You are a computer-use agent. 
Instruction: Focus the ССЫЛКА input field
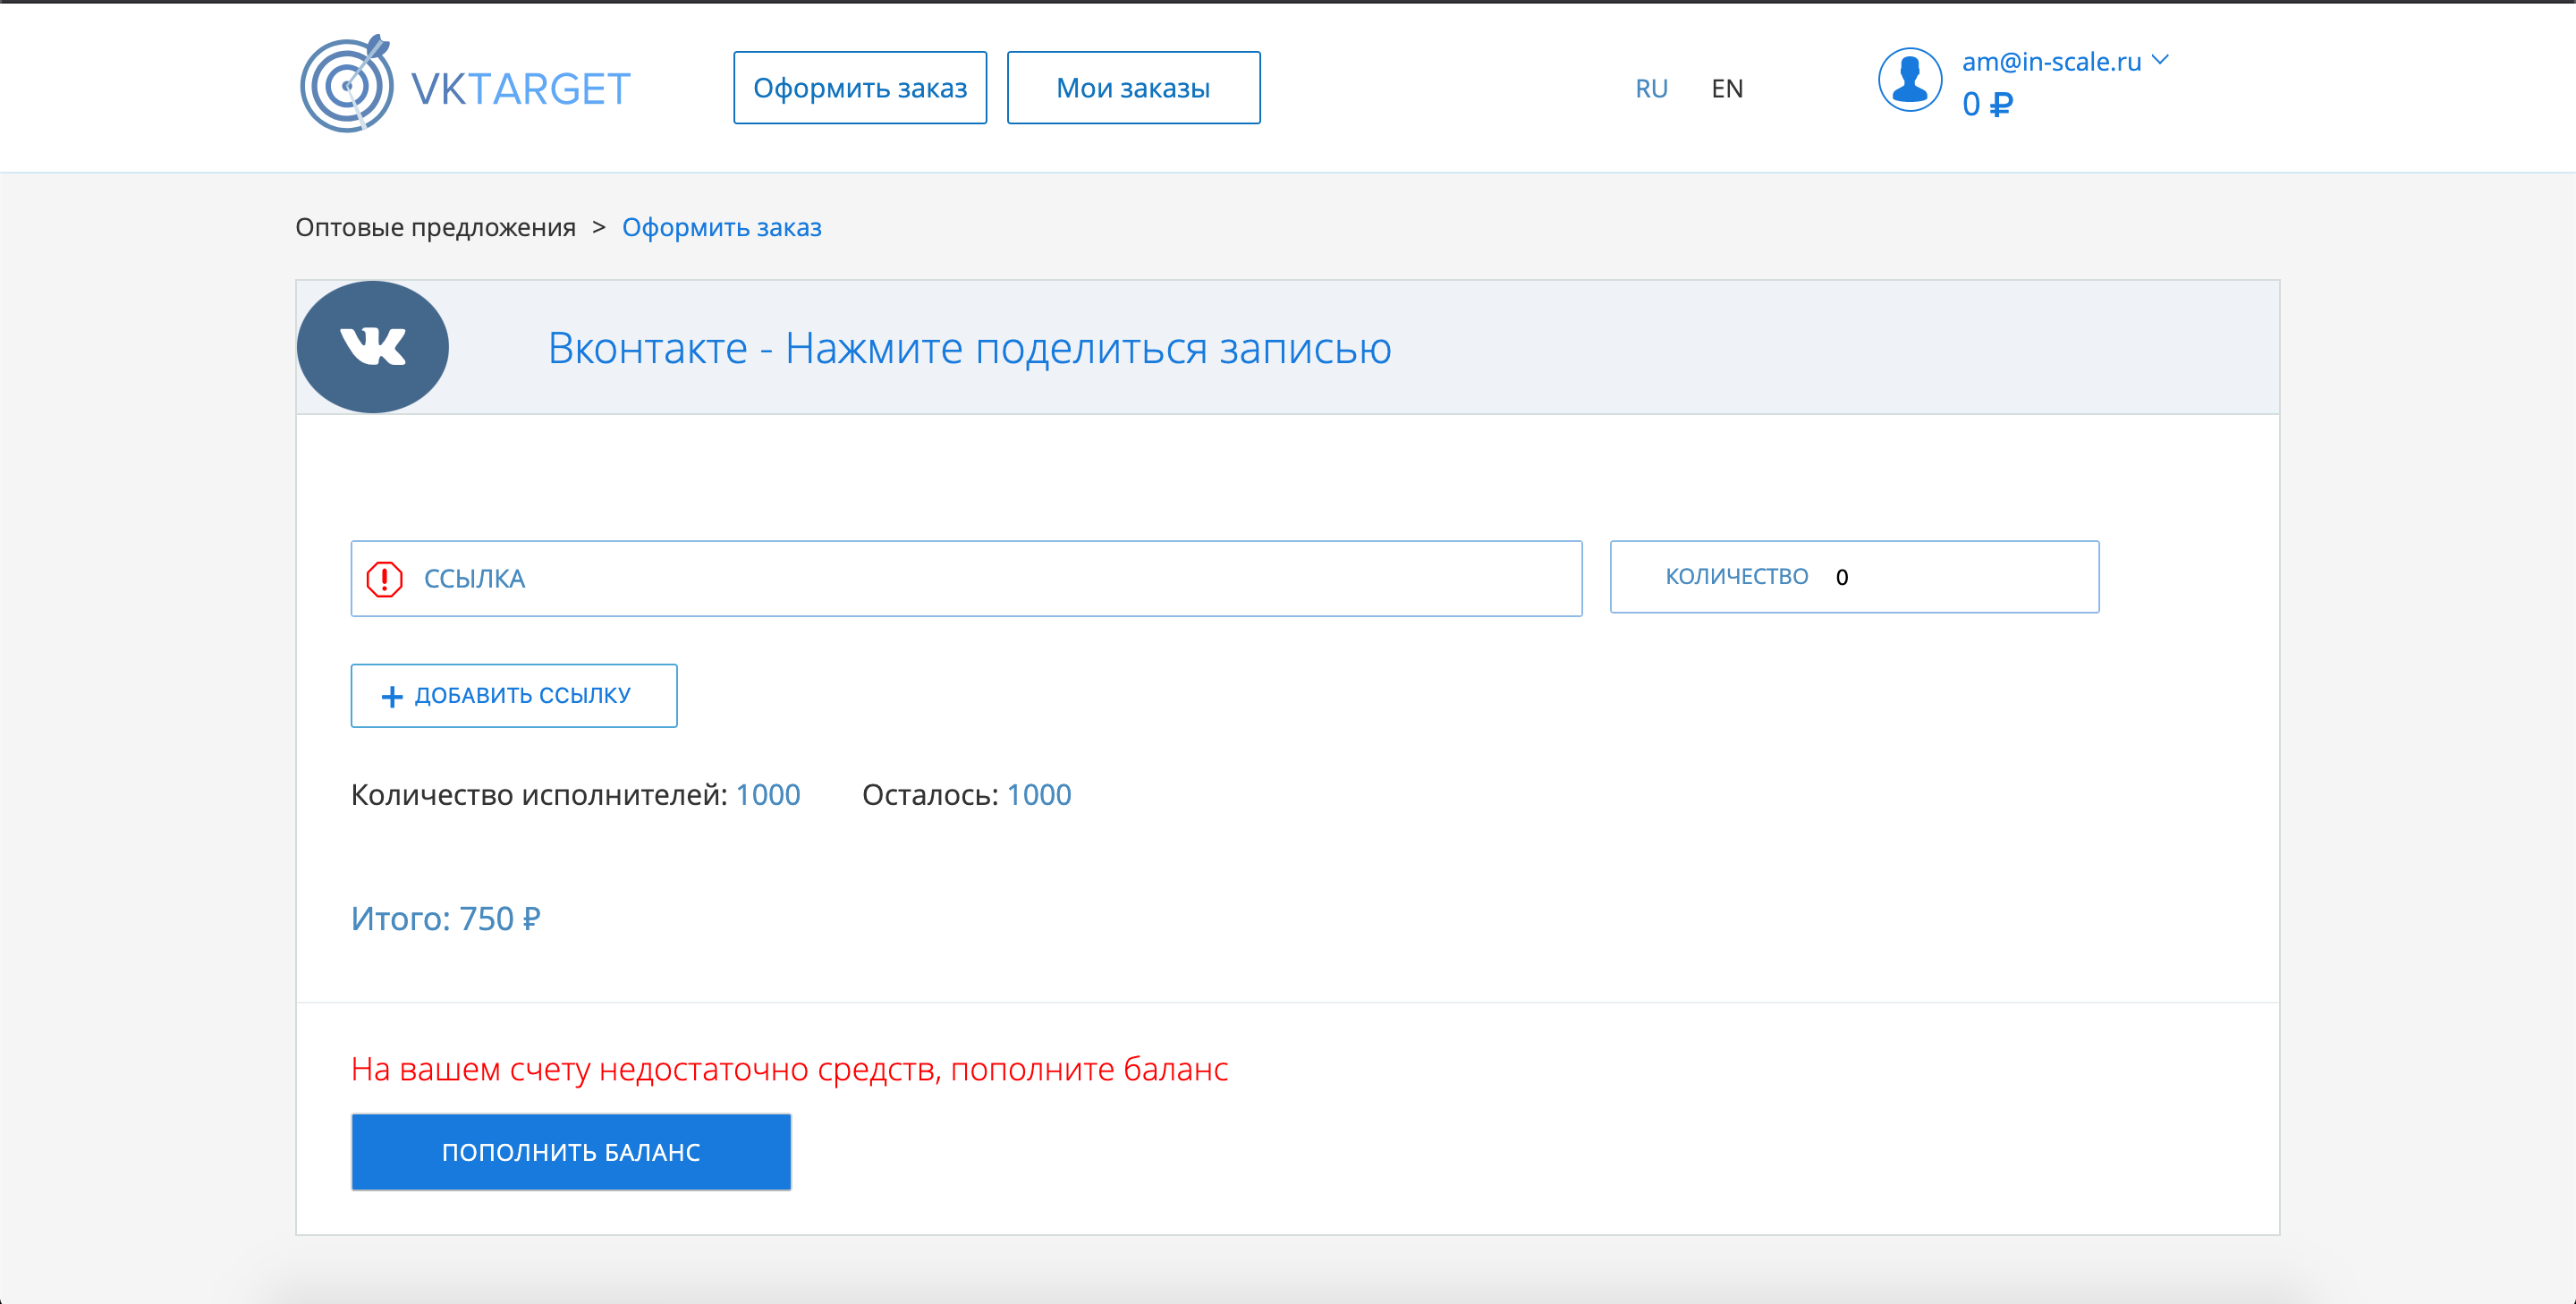[966, 579]
